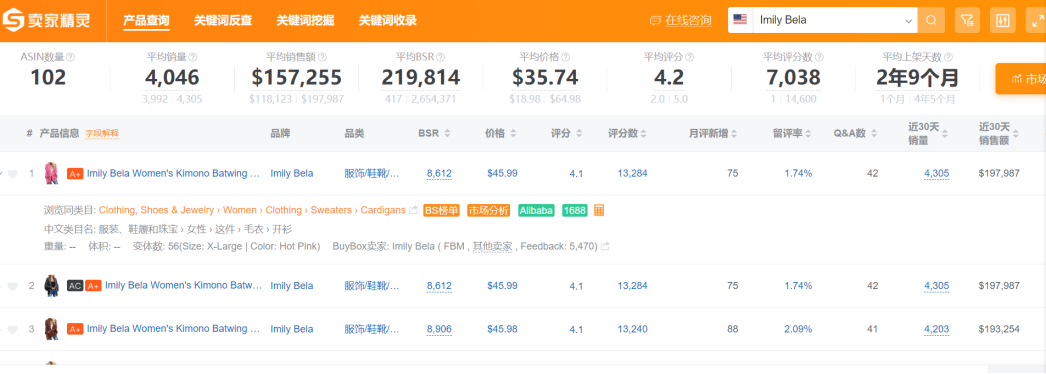This screenshot has height=374, width=1046.
Task: Switch to the 关键词挖掘 tab
Action: 306,21
